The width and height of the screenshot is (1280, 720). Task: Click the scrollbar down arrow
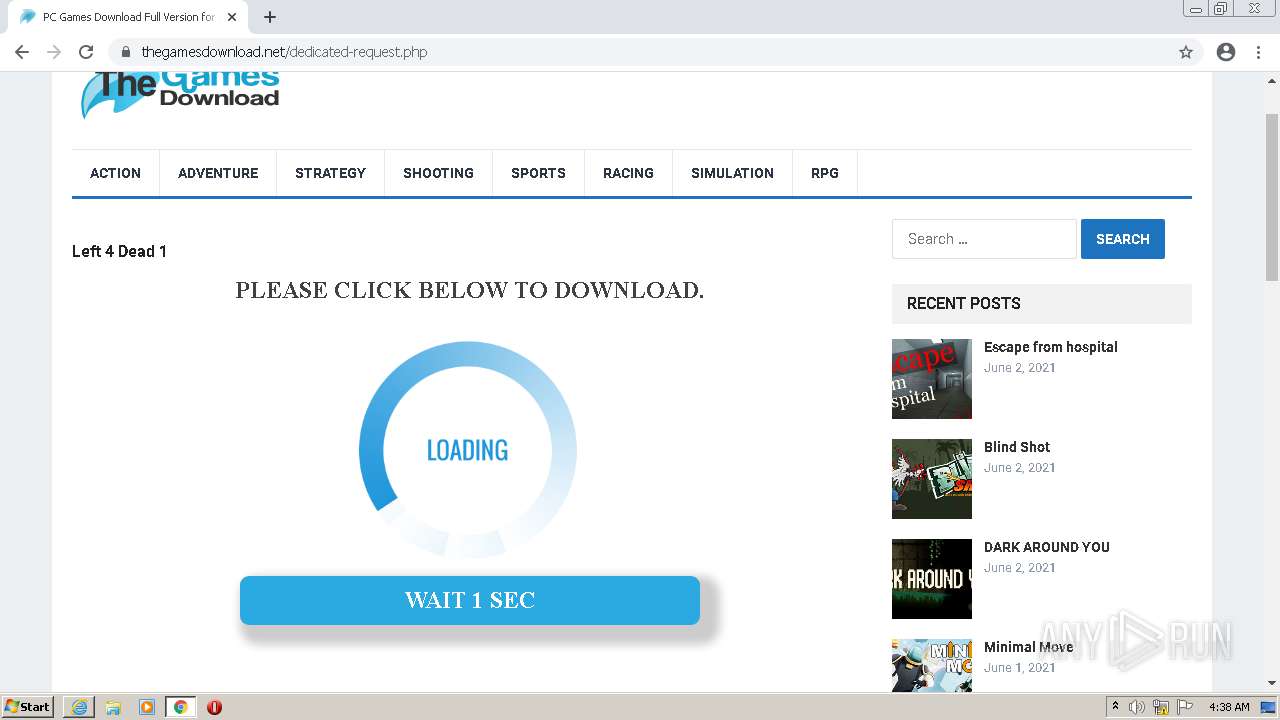click(1272, 683)
